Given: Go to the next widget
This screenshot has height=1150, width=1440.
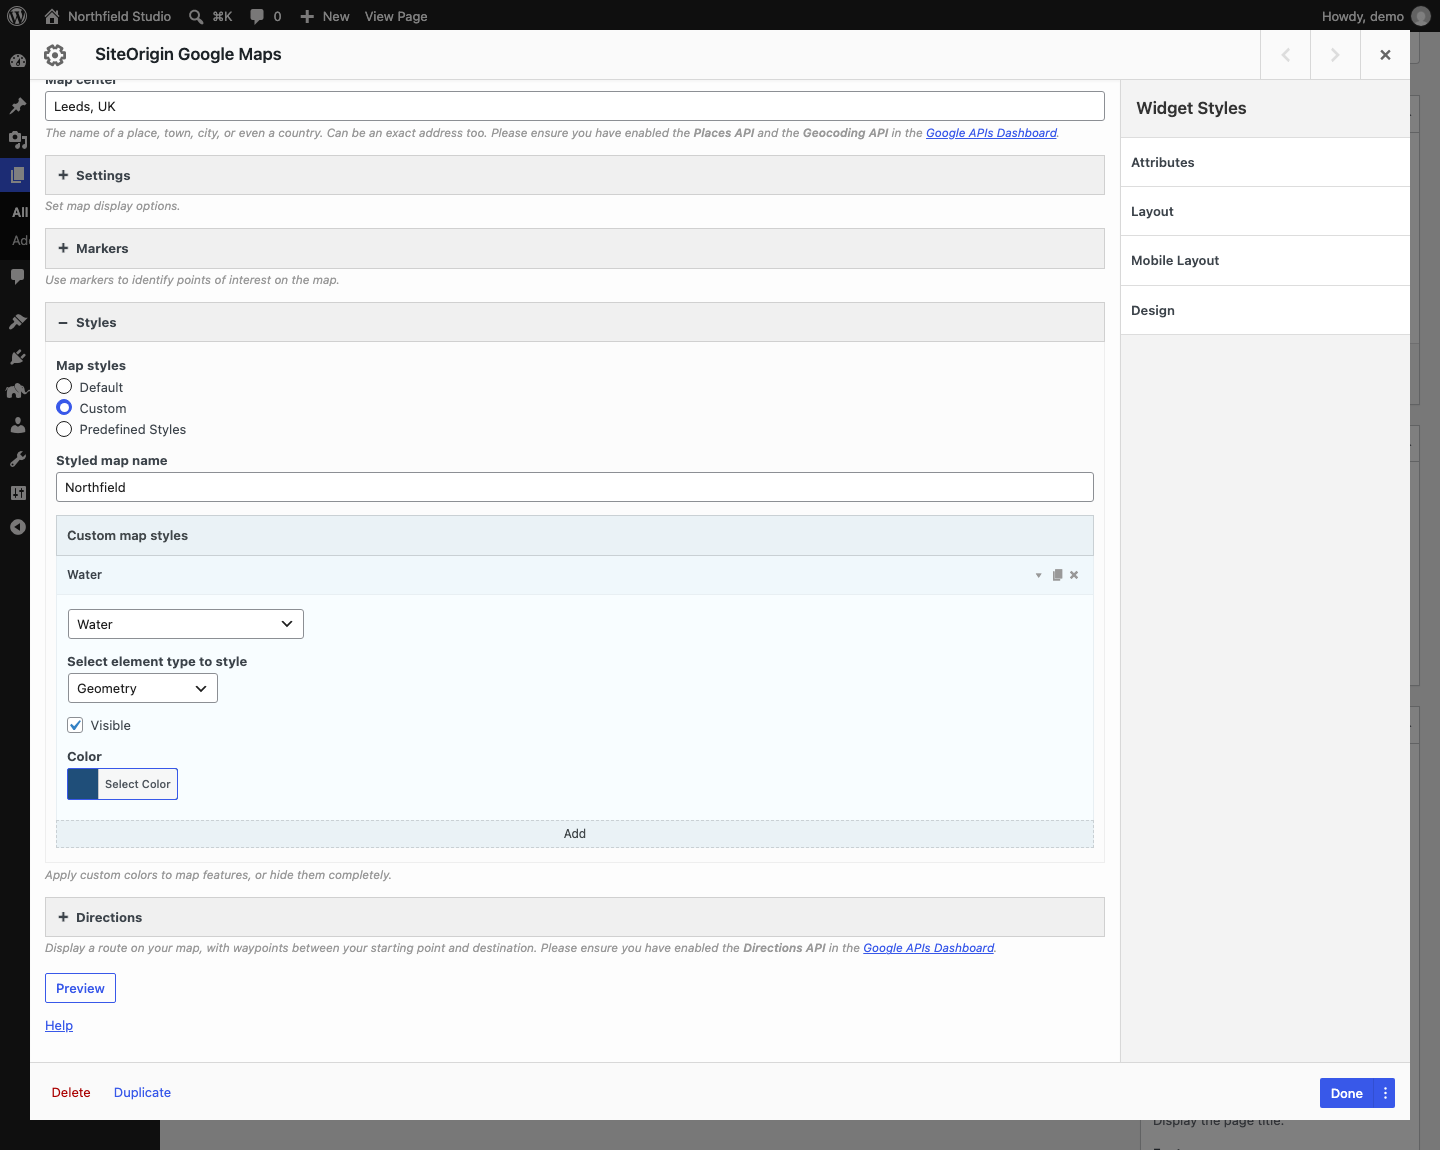Looking at the screenshot, I should click(1335, 55).
